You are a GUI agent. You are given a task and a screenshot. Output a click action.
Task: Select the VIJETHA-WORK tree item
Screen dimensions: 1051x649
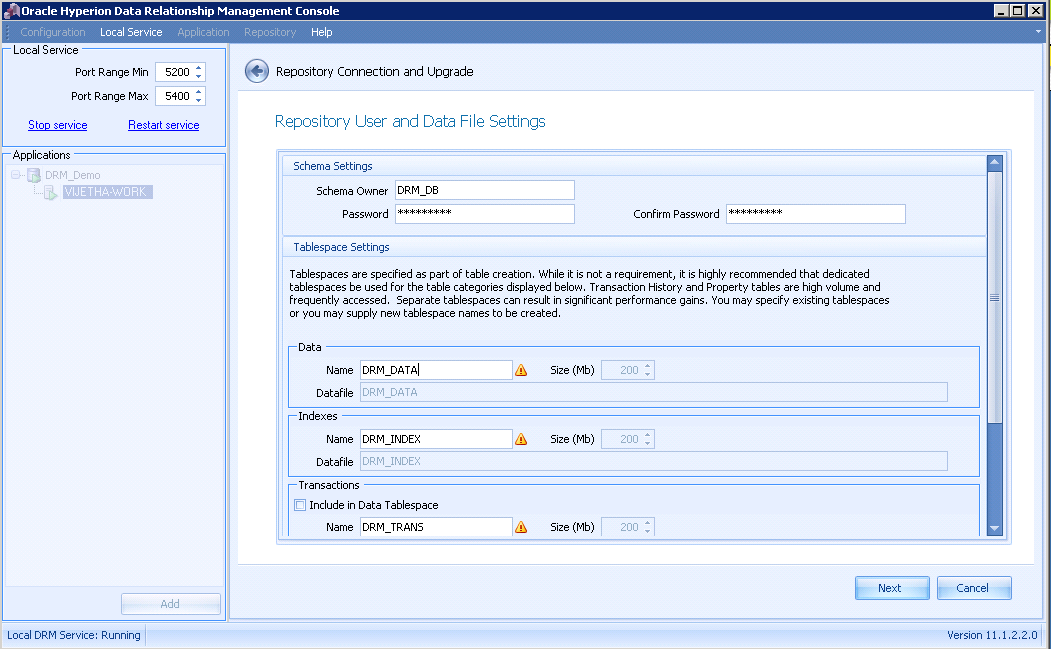(107, 192)
